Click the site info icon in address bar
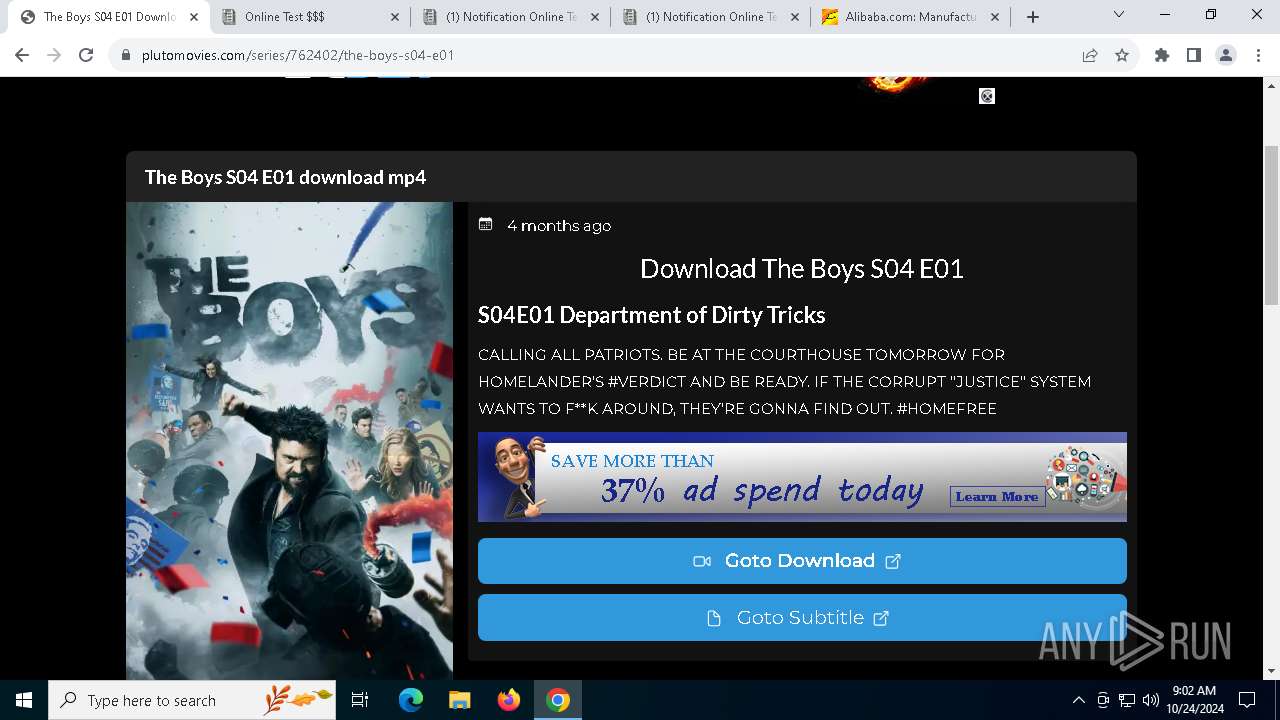 tap(126, 55)
